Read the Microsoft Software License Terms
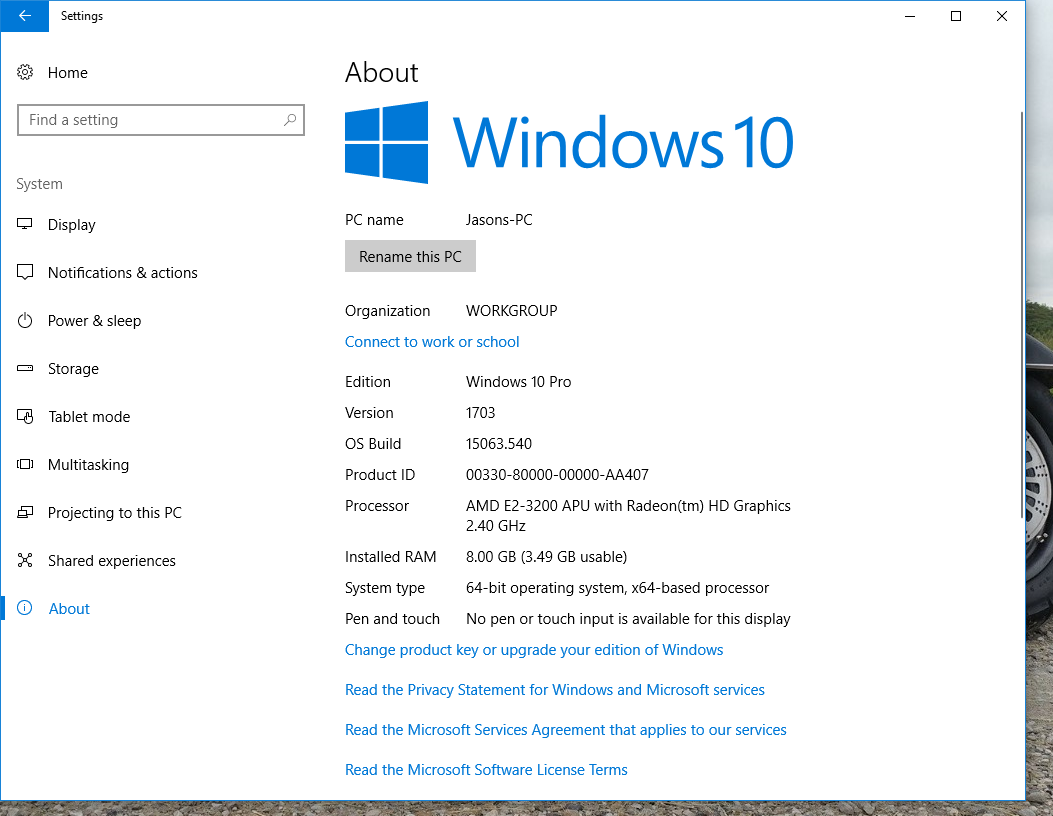Screen dimensions: 1053x816 pyautogui.click(x=486, y=770)
